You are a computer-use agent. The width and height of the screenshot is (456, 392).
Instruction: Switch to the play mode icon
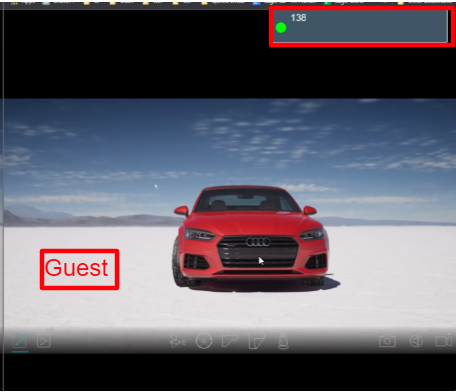pos(44,341)
